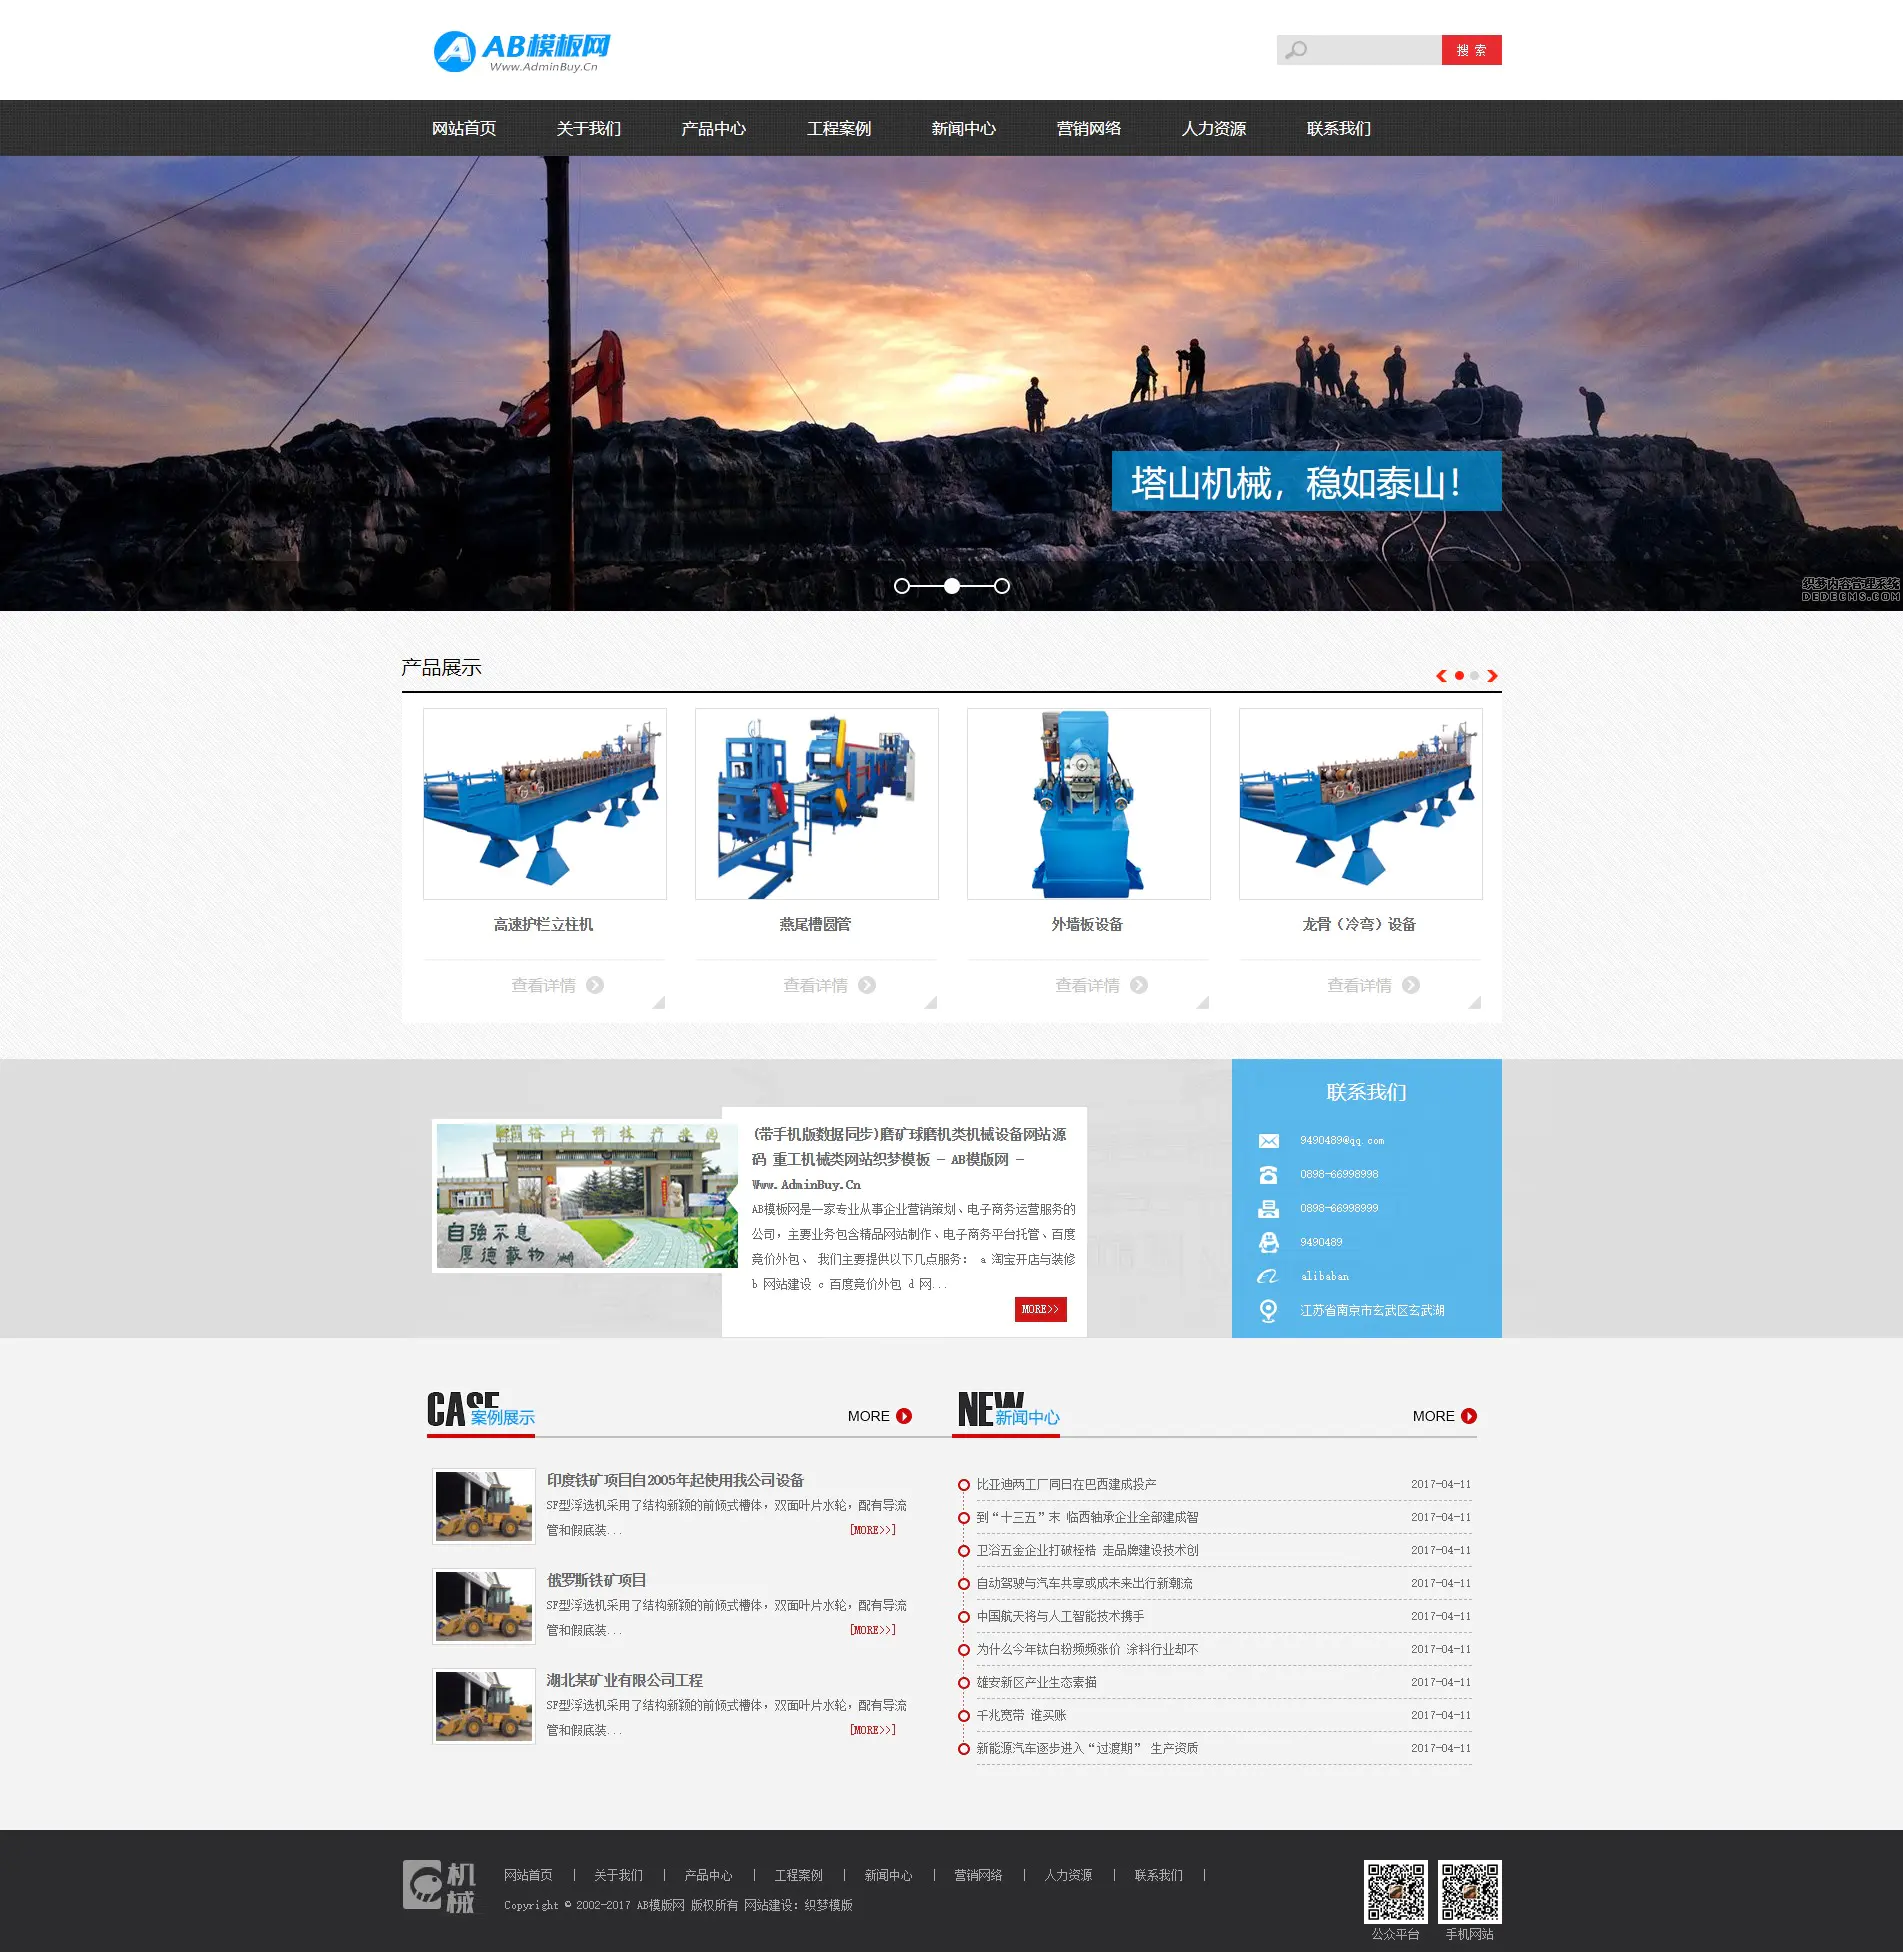Open the 手机网站 QR code

(x=1469, y=1891)
